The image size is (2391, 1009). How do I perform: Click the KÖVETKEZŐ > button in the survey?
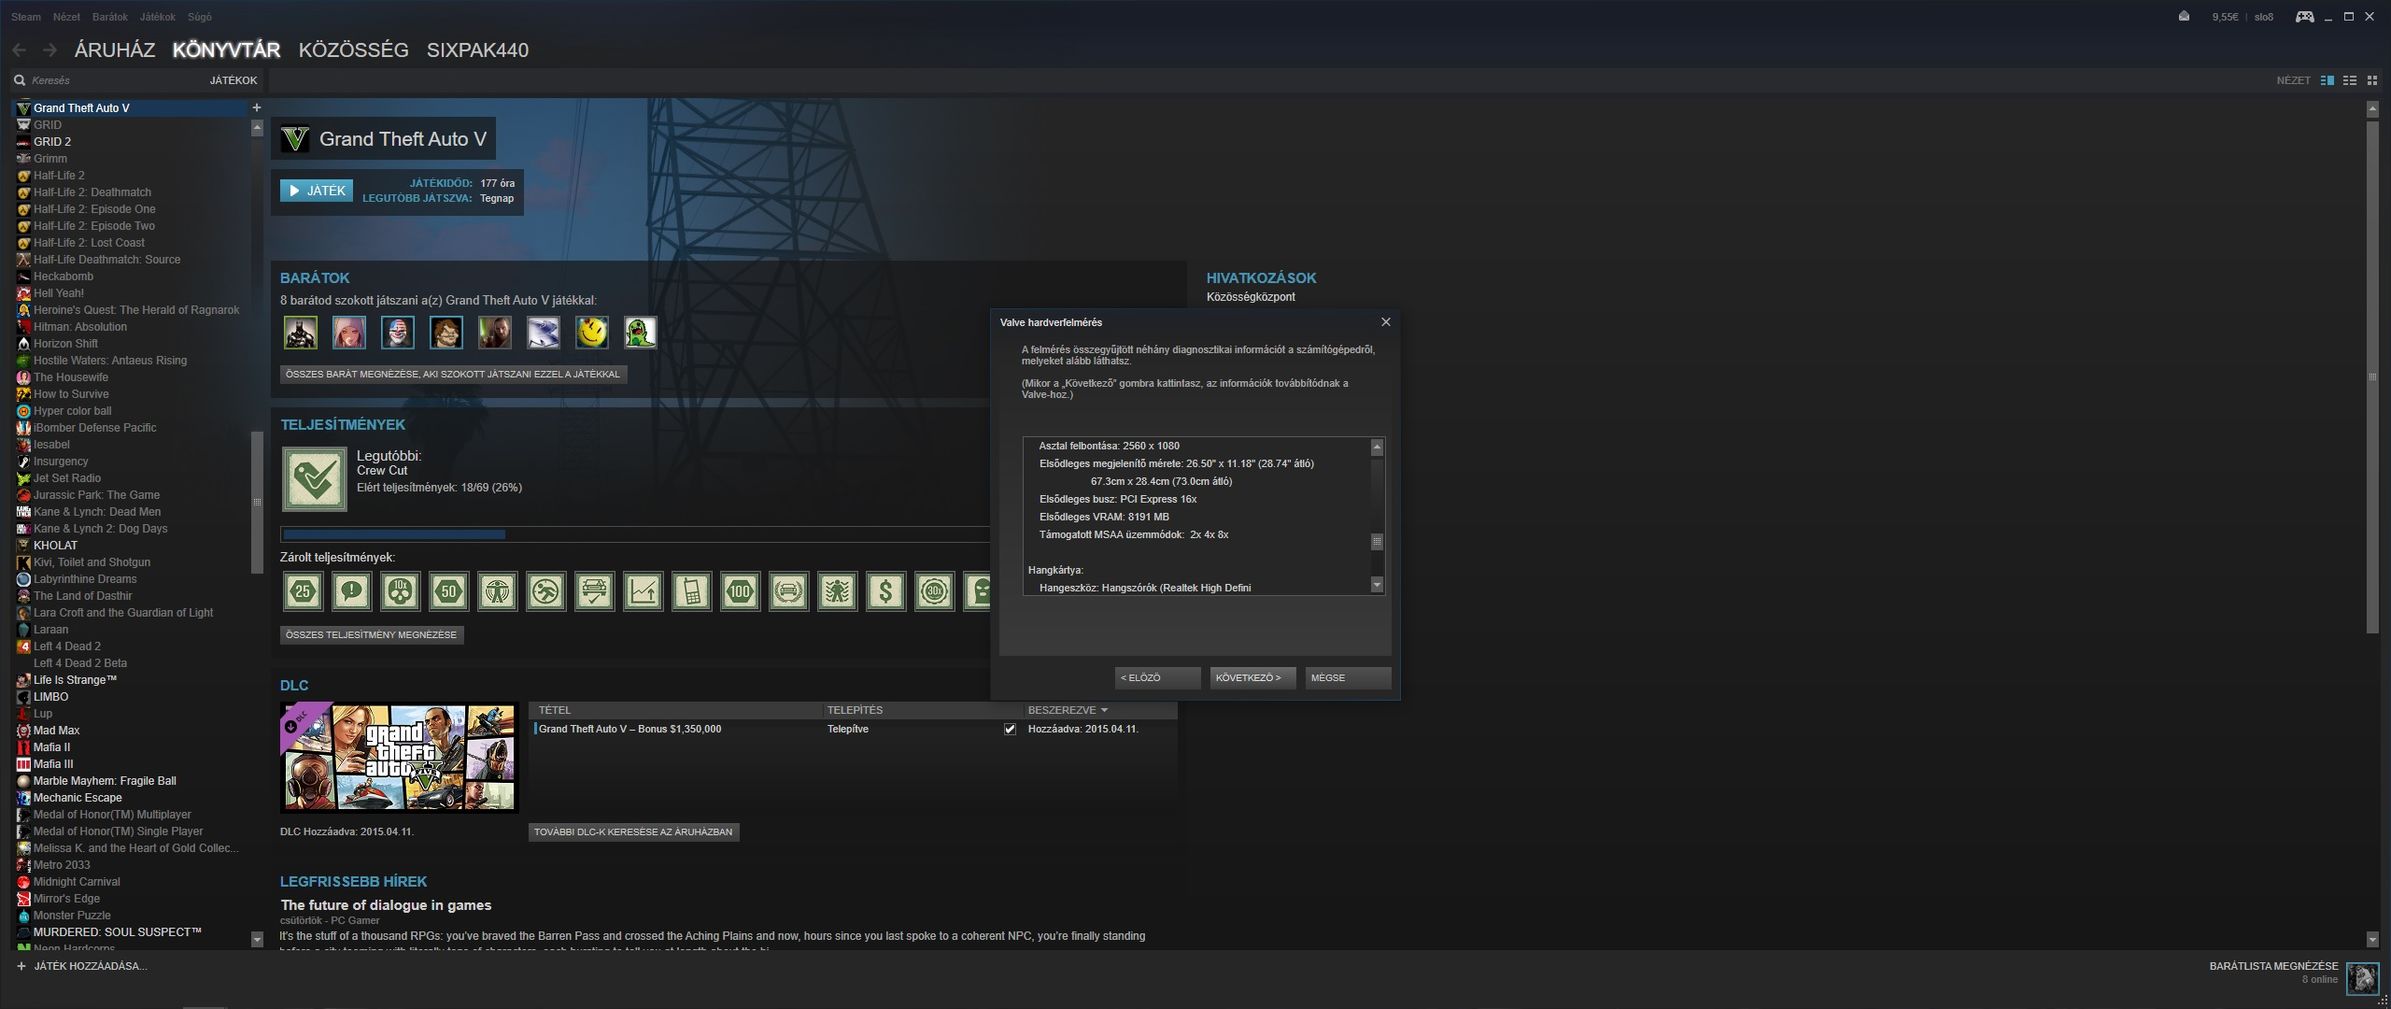[x=1252, y=678]
